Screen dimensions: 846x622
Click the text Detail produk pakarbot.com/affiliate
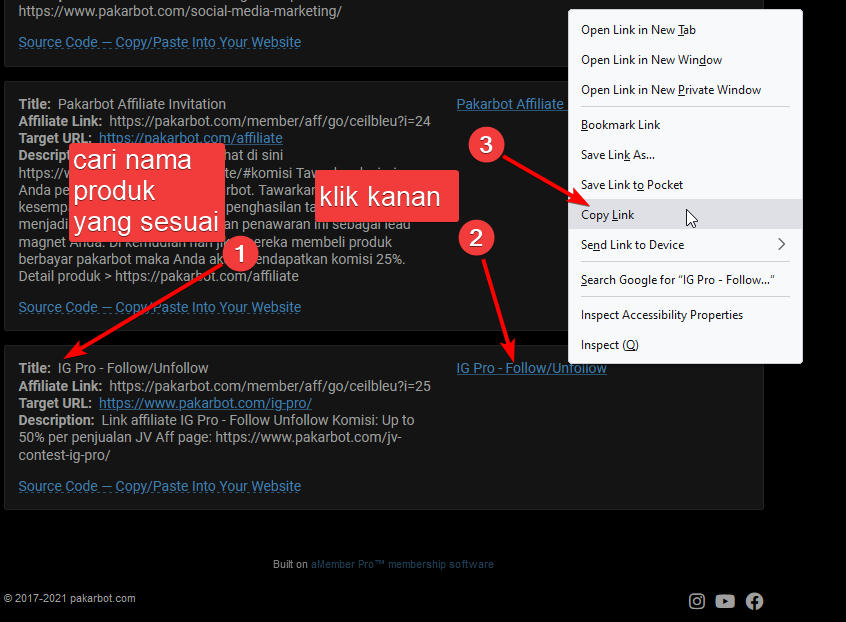pyautogui.click(x=159, y=276)
